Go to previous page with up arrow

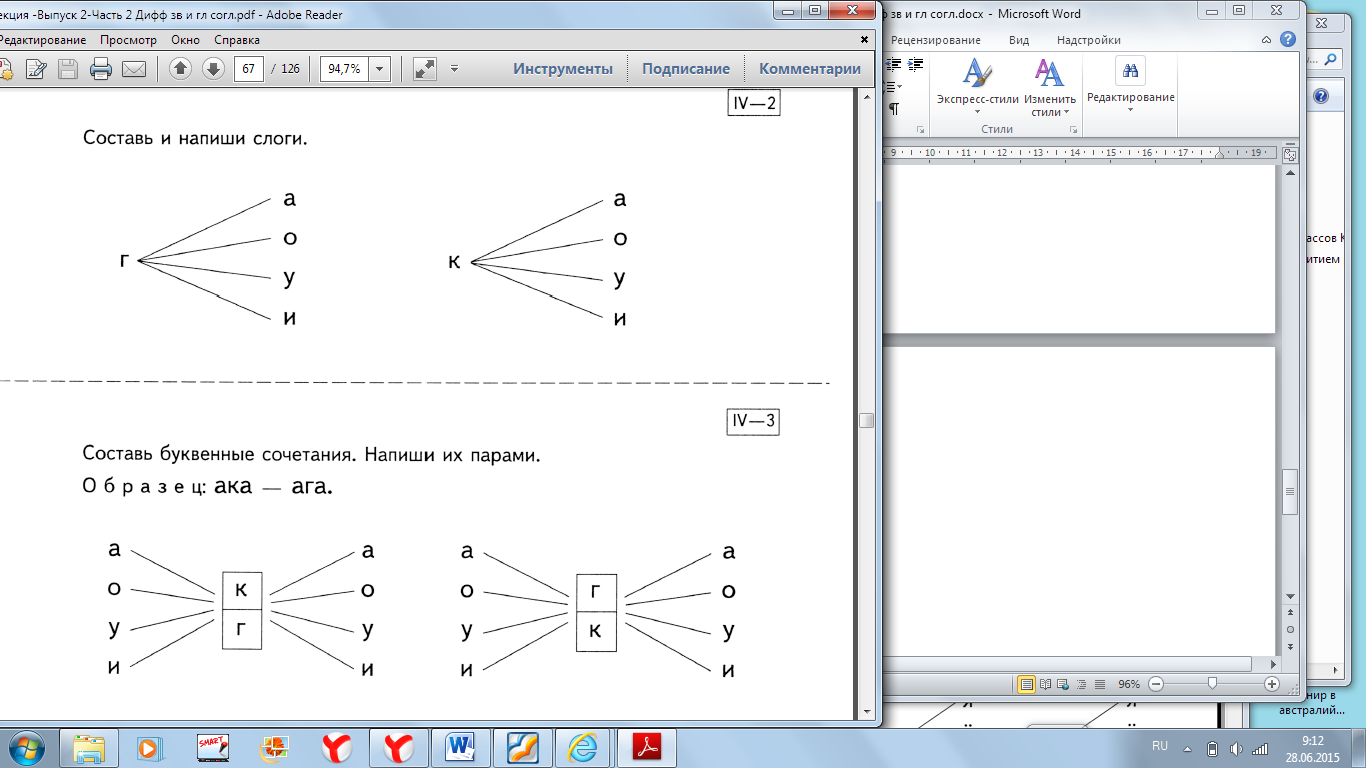pyautogui.click(x=180, y=69)
